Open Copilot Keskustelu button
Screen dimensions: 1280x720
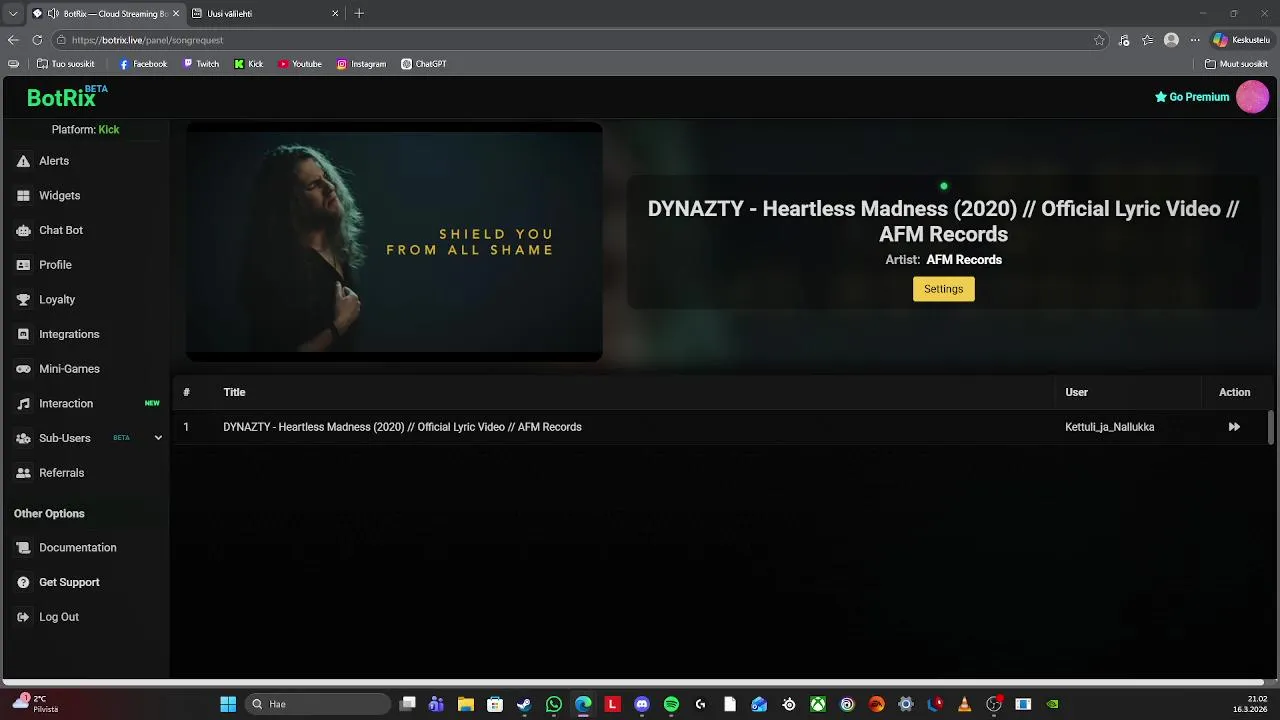pos(1241,40)
